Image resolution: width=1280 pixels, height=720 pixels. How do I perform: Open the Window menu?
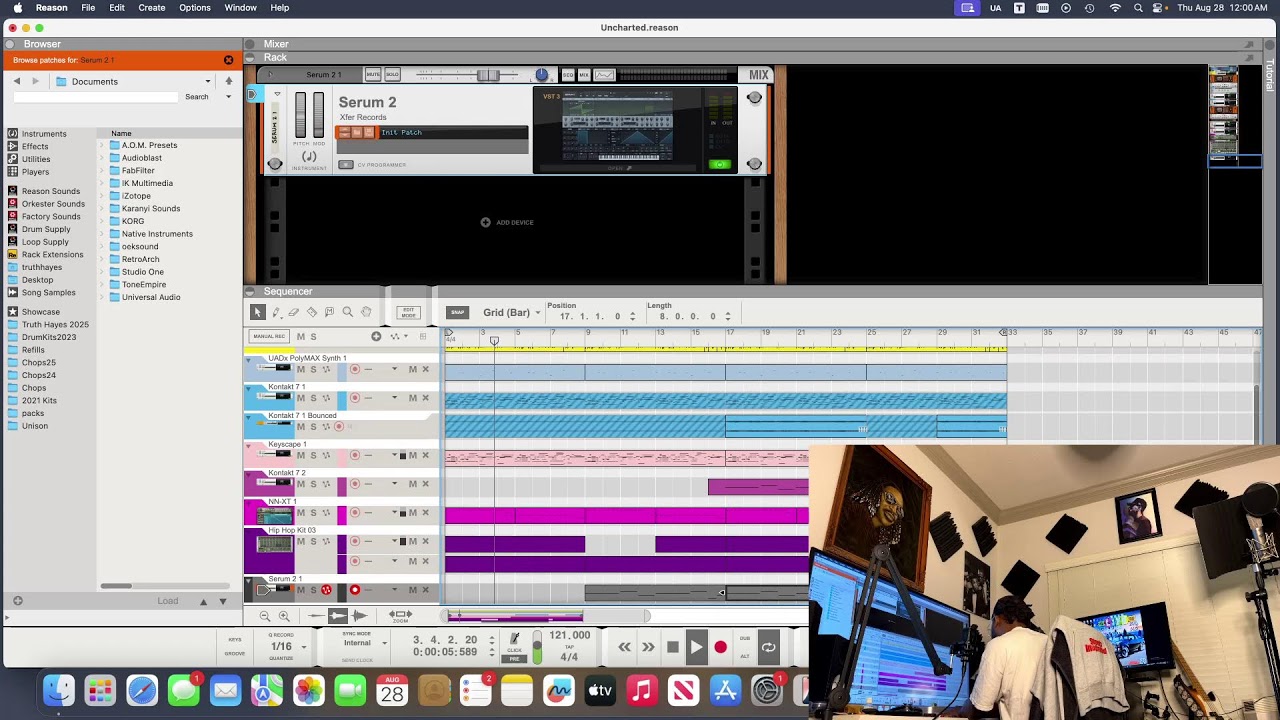(241, 8)
